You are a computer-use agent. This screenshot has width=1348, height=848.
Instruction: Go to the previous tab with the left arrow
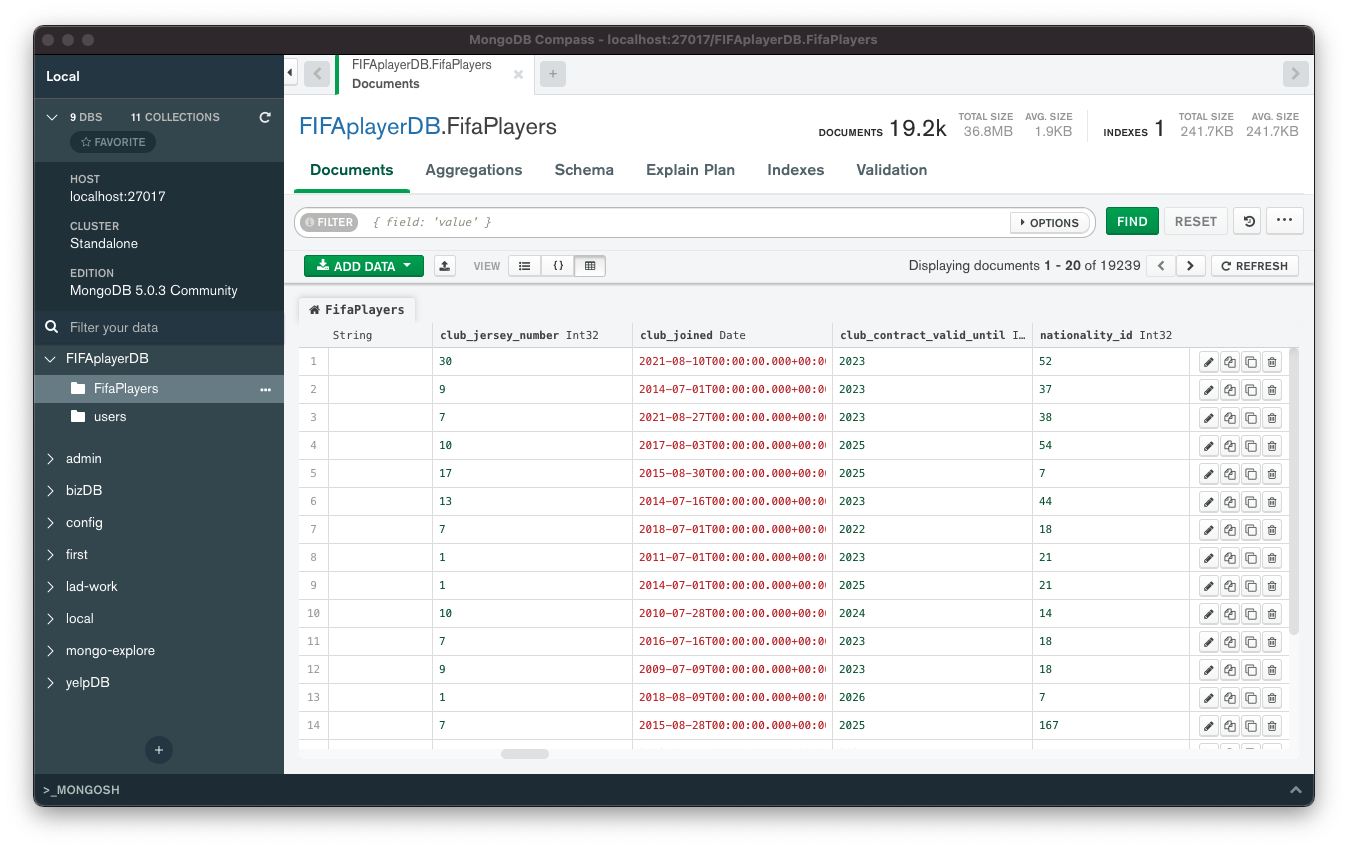tap(316, 73)
